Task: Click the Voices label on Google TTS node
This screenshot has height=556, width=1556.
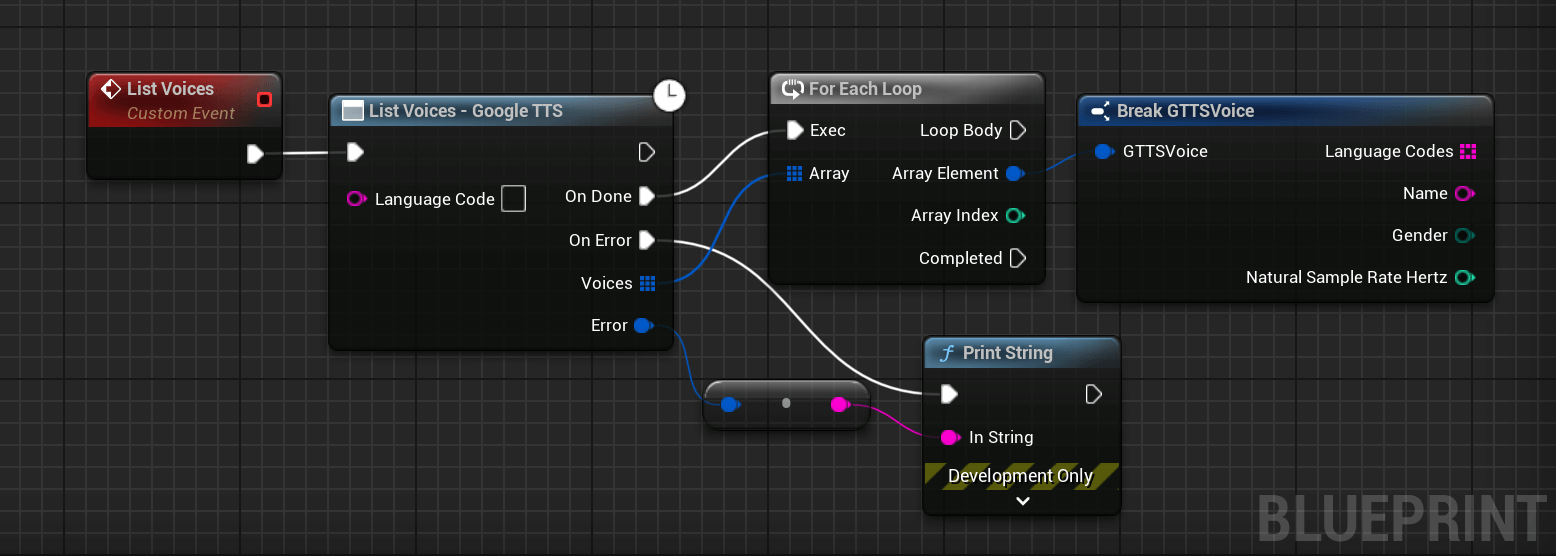Action: [607, 283]
